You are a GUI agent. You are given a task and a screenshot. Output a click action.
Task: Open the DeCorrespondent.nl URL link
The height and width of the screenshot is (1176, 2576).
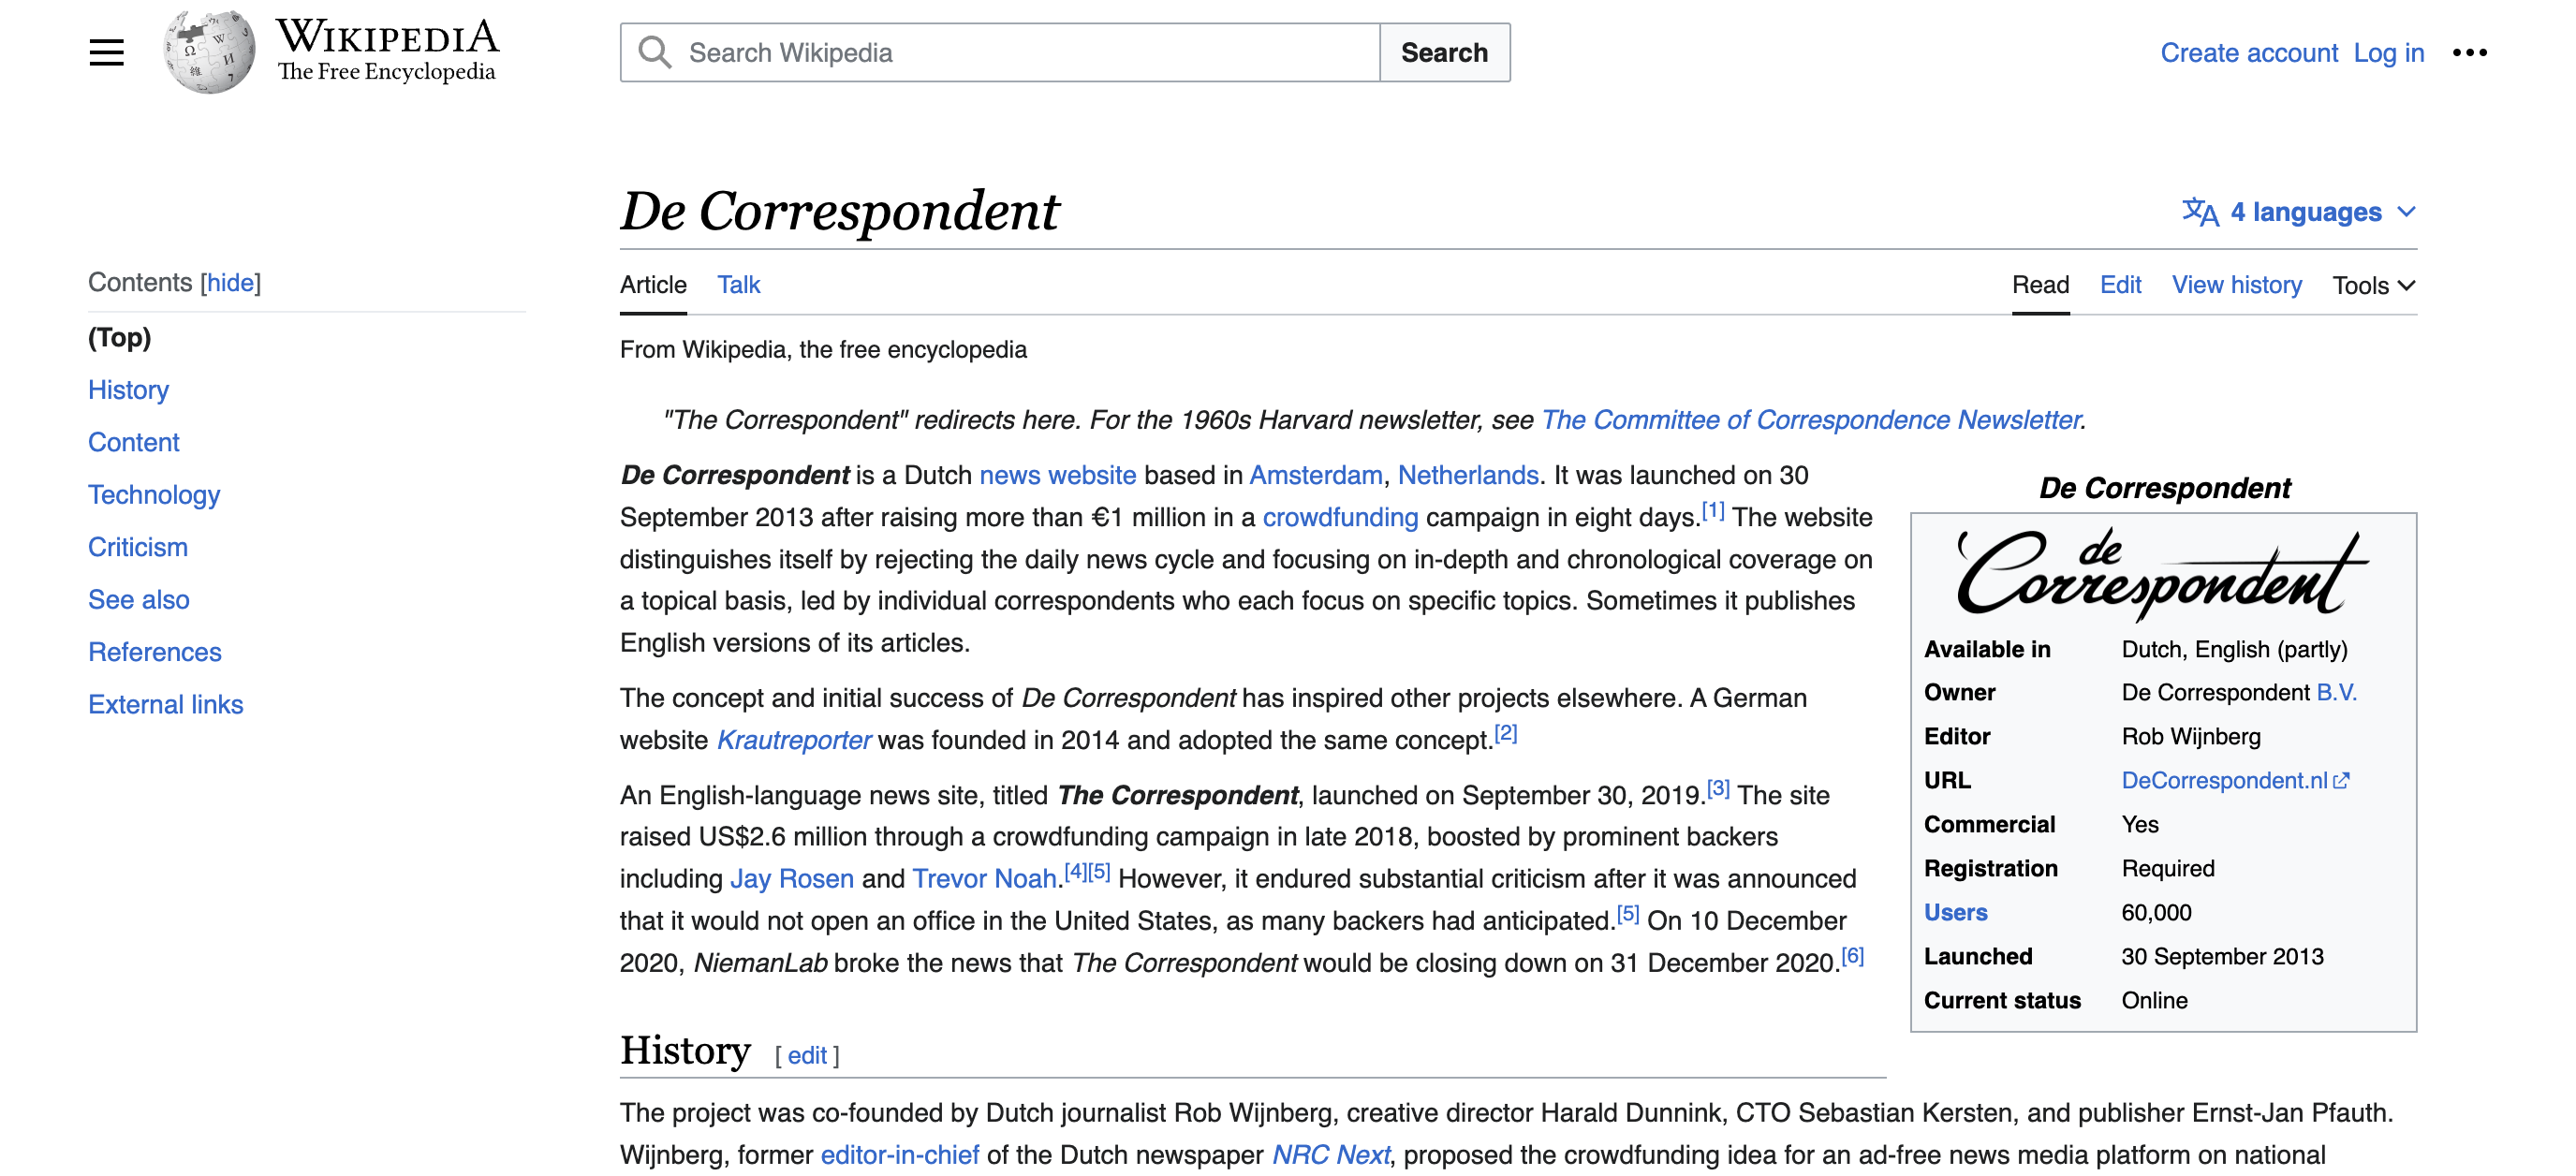point(2224,781)
